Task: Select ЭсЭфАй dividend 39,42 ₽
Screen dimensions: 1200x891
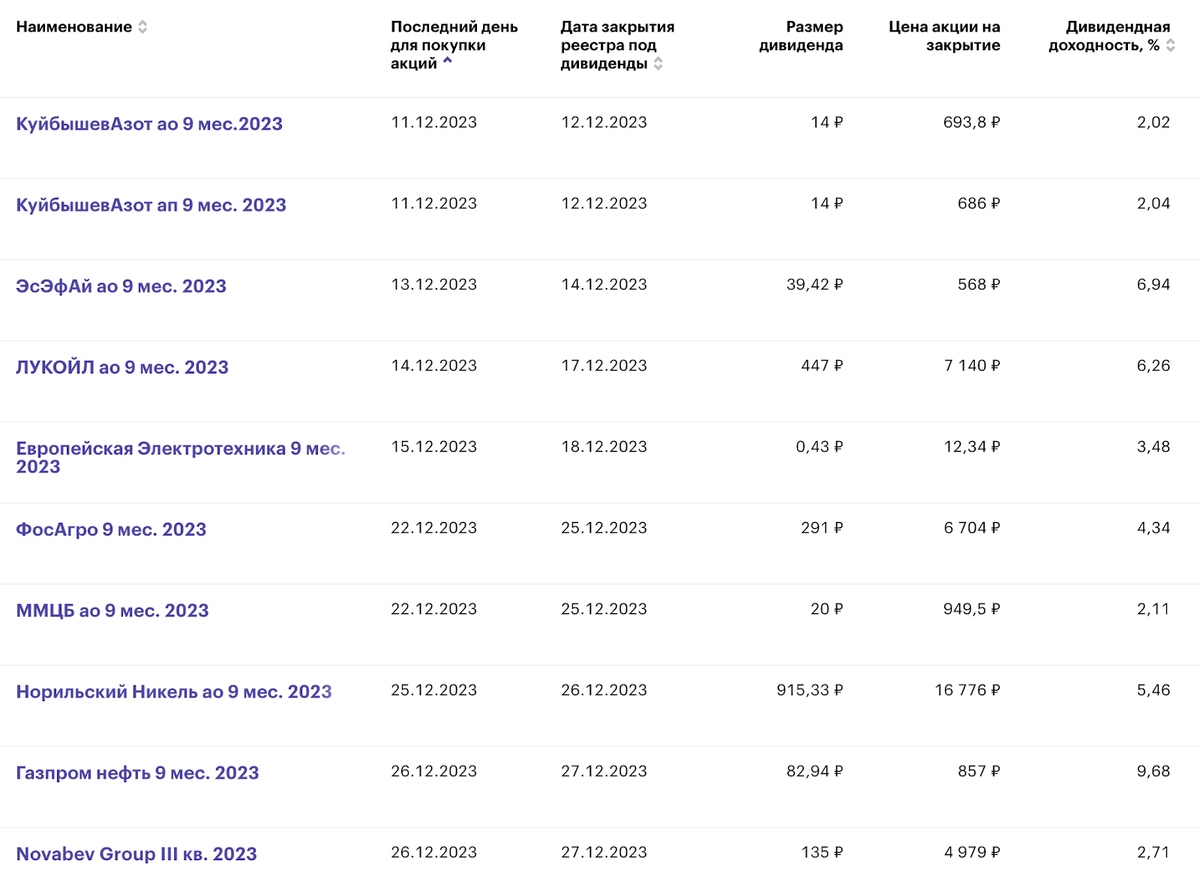Action: [x=815, y=284]
